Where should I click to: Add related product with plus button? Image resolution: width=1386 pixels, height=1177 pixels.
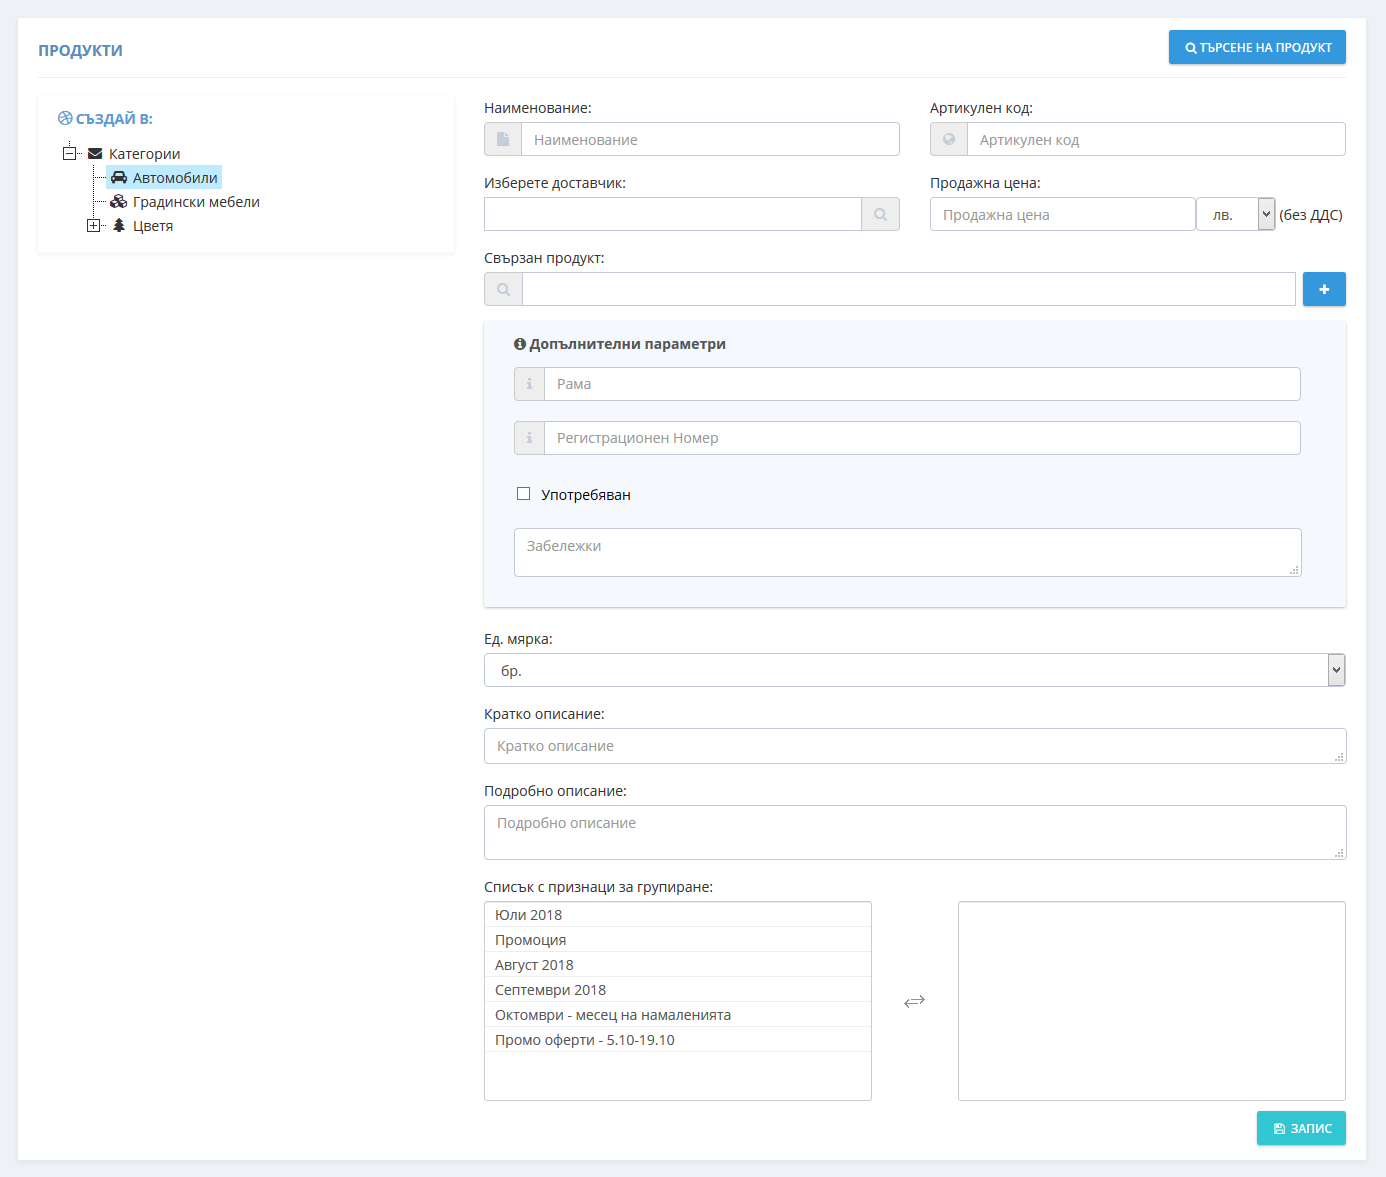[x=1324, y=289]
